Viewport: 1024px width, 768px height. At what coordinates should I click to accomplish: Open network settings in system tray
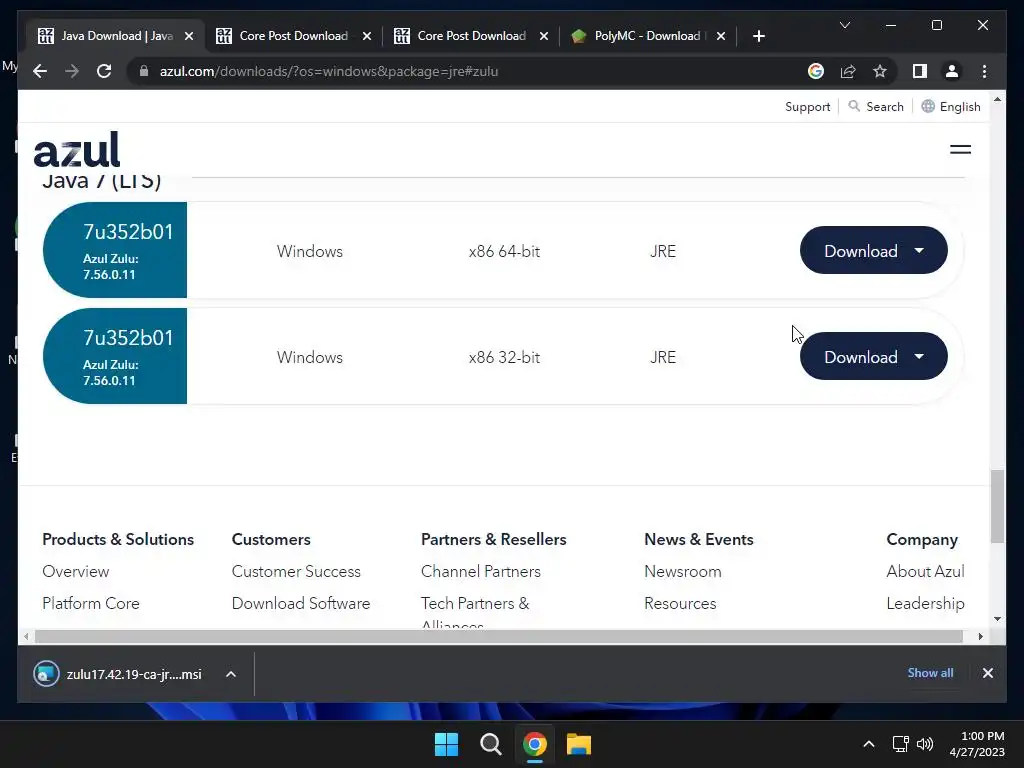[x=901, y=744]
